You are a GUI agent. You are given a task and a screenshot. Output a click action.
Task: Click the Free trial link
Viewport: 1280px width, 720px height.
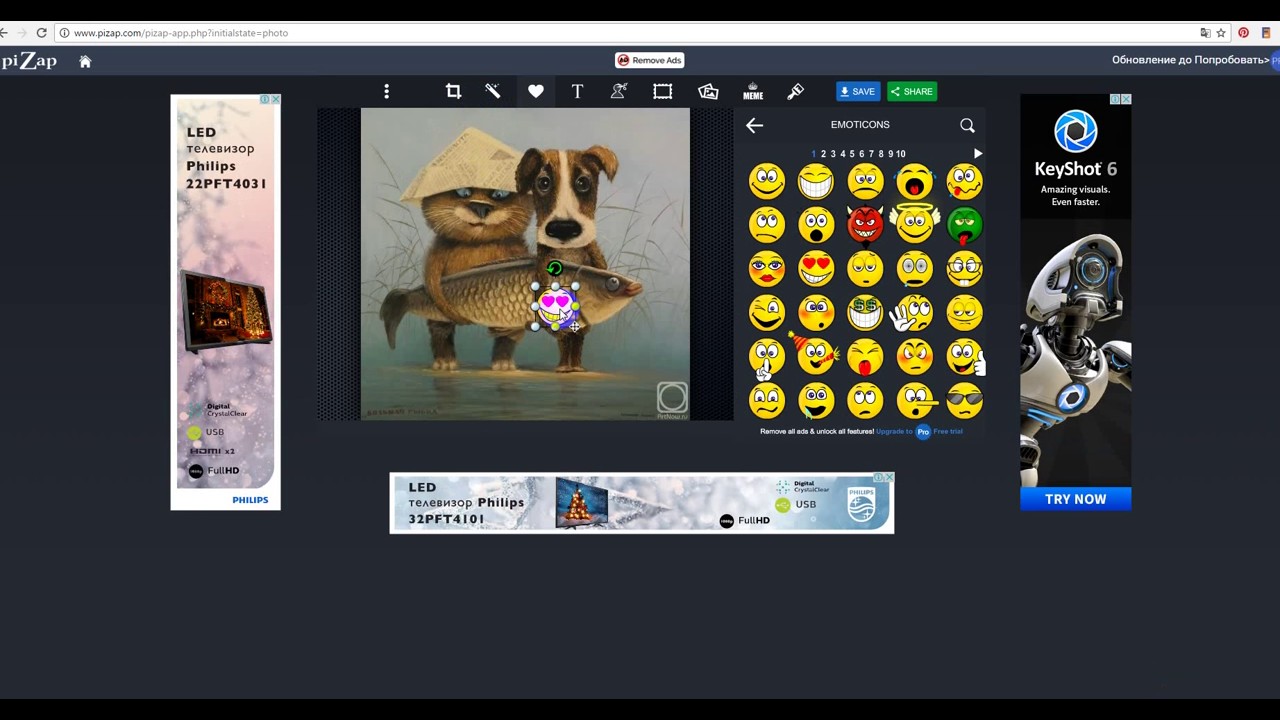coord(948,431)
